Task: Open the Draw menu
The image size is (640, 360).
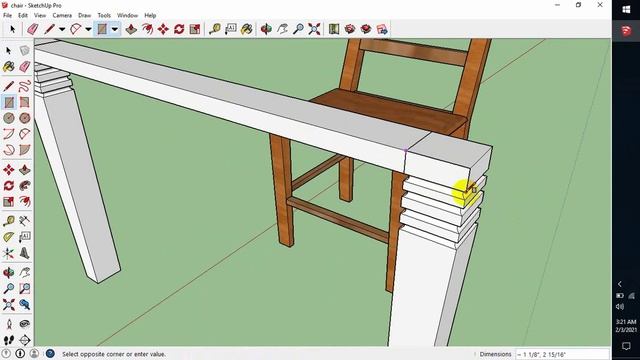Action: [84, 15]
